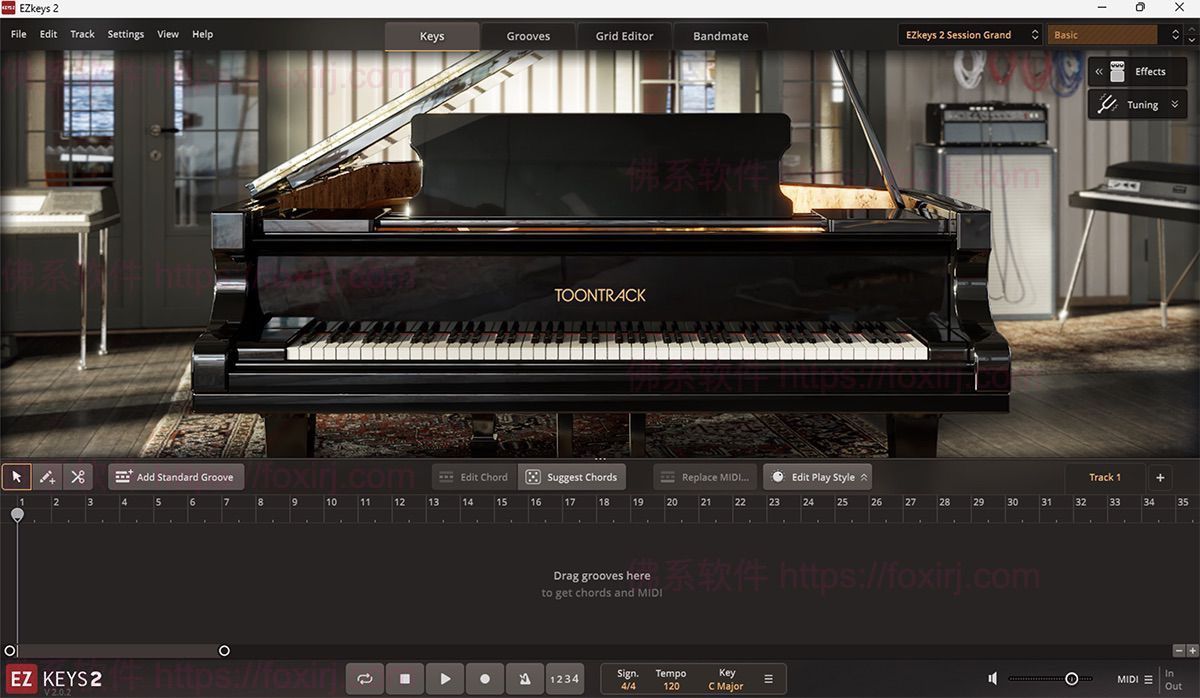Click the speaker volume icon

click(992, 679)
